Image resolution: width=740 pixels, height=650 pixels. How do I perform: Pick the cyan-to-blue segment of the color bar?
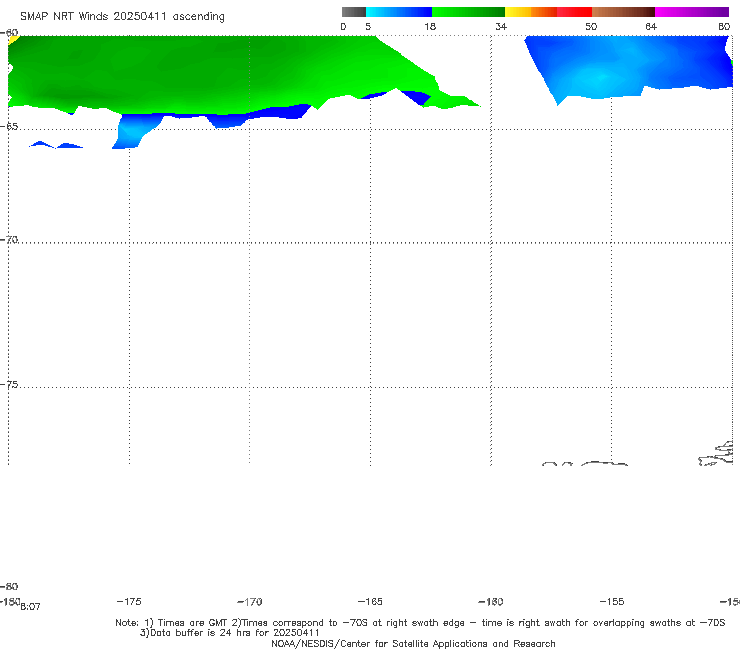(x=399, y=12)
